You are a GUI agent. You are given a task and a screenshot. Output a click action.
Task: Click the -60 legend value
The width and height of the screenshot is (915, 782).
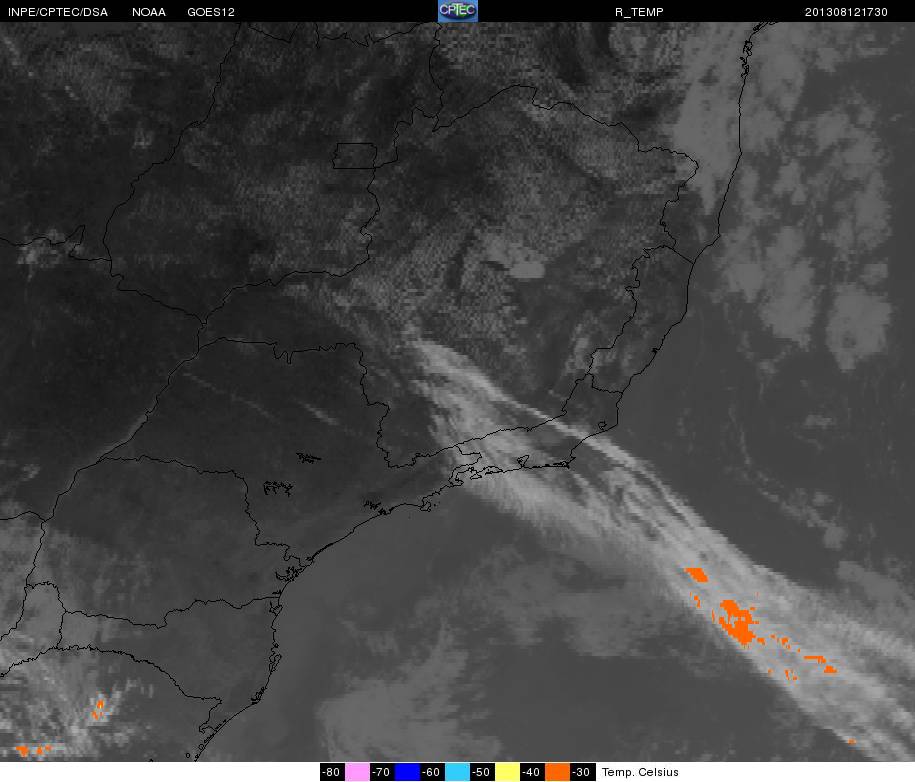tap(432, 772)
